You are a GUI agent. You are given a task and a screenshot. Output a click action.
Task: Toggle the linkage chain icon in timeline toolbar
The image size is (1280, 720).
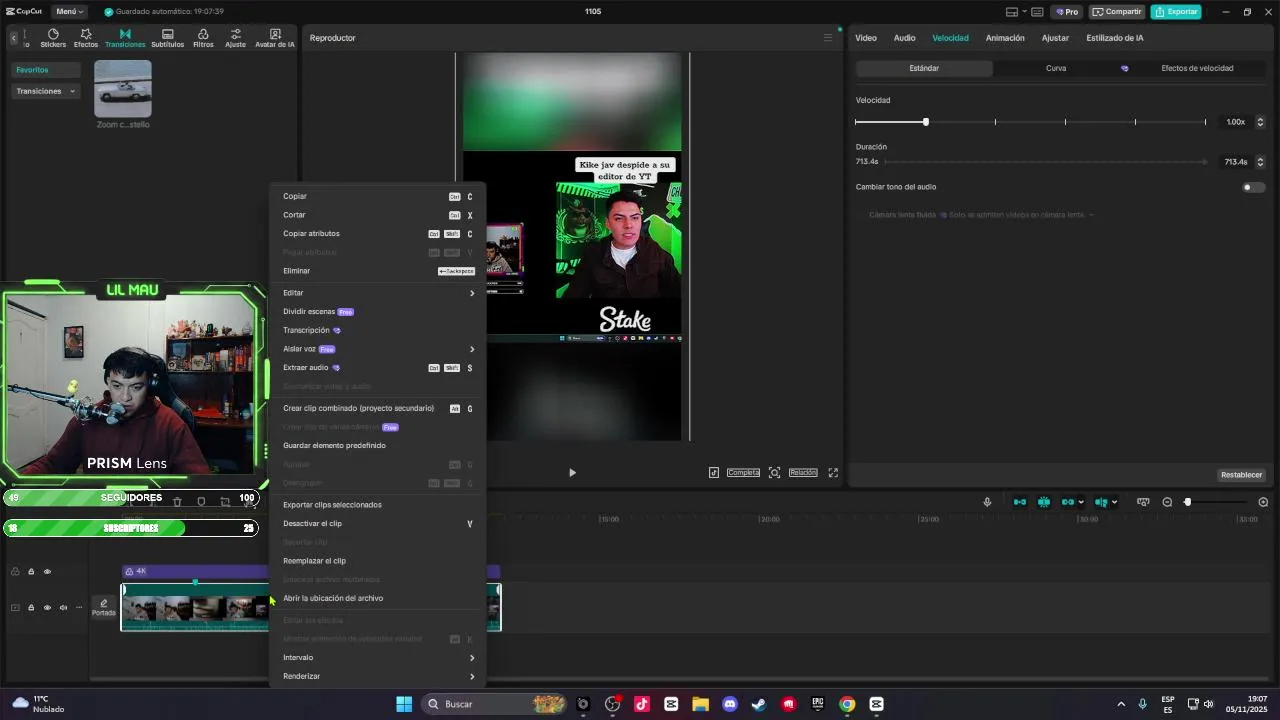[1067, 502]
